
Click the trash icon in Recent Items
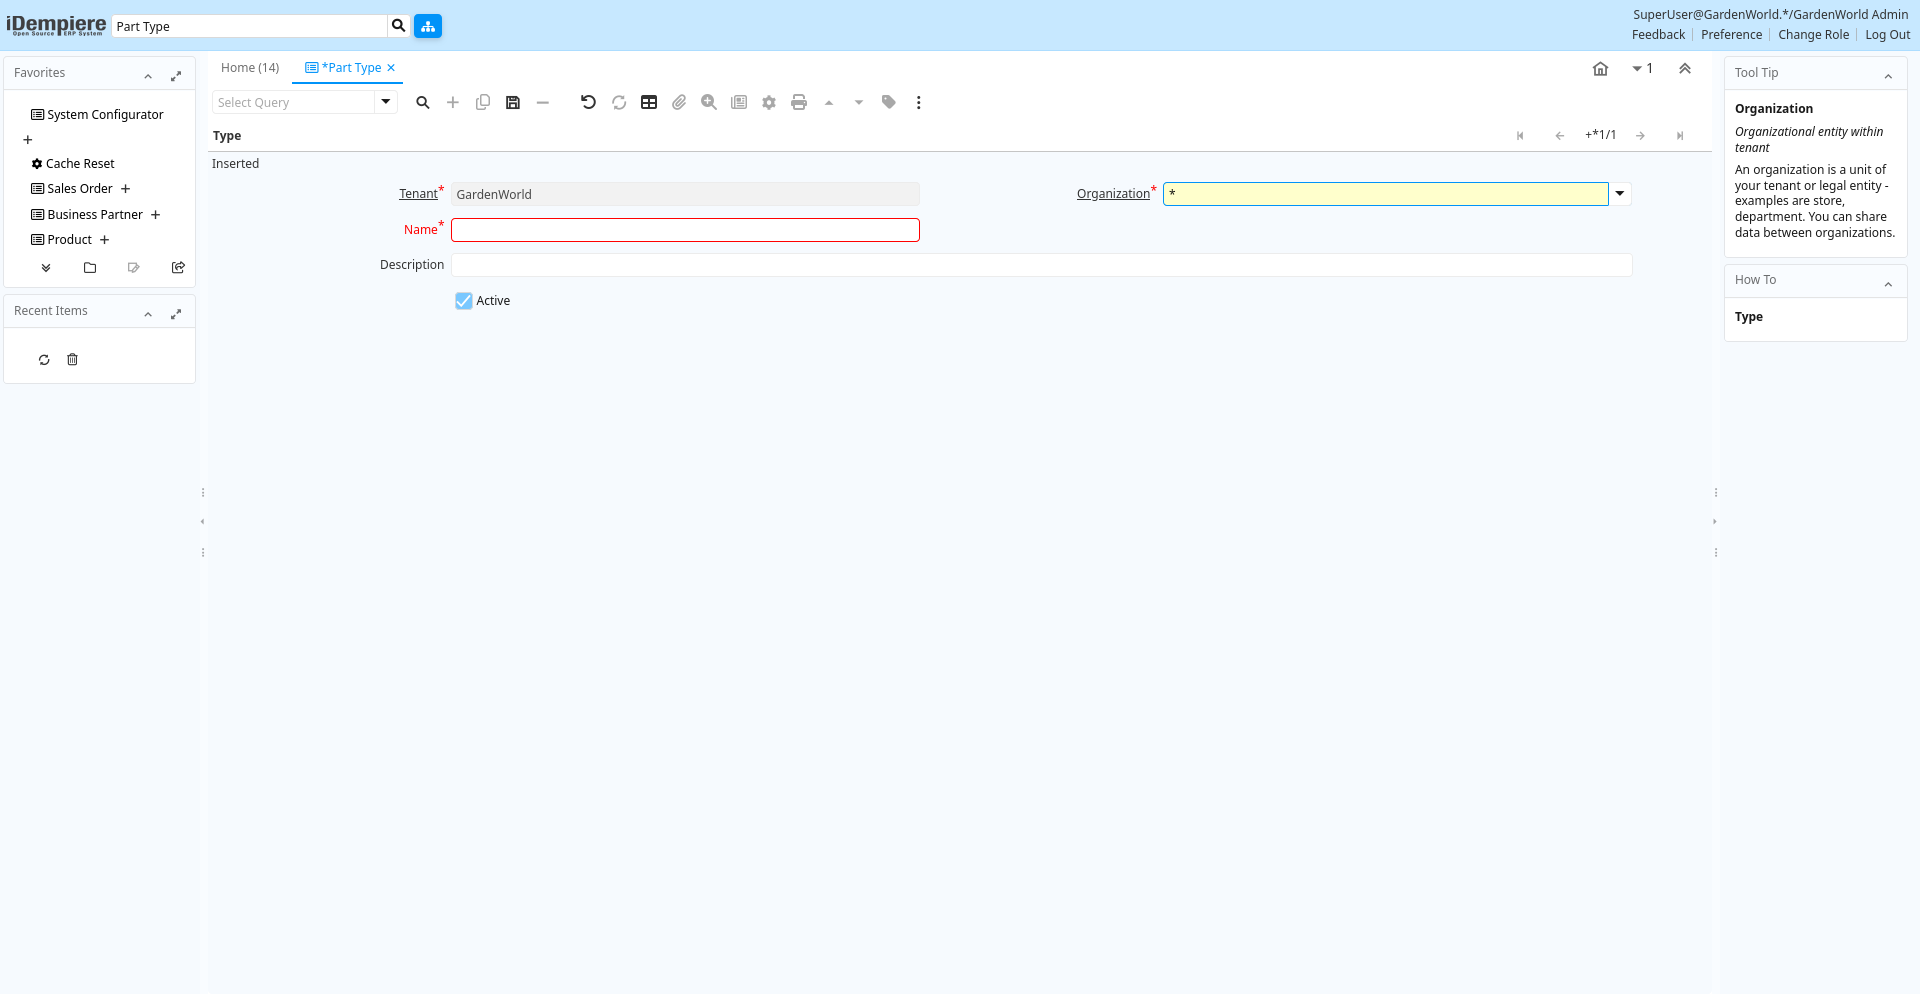pyautogui.click(x=72, y=360)
